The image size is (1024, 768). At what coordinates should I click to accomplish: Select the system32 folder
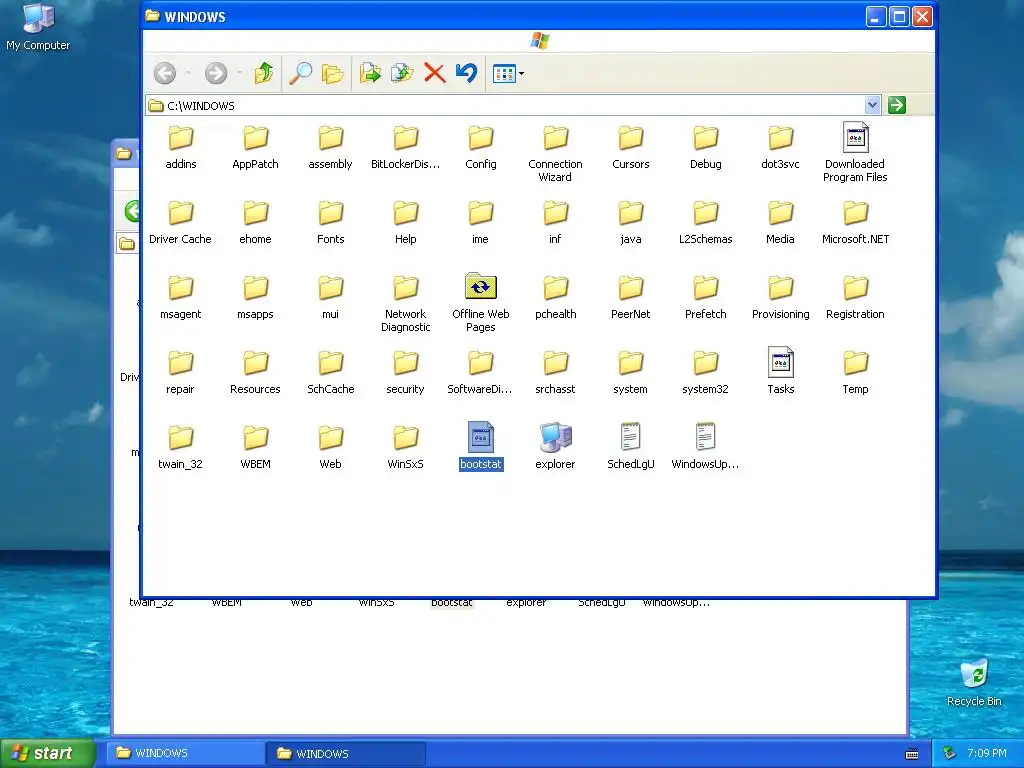(x=705, y=372)
